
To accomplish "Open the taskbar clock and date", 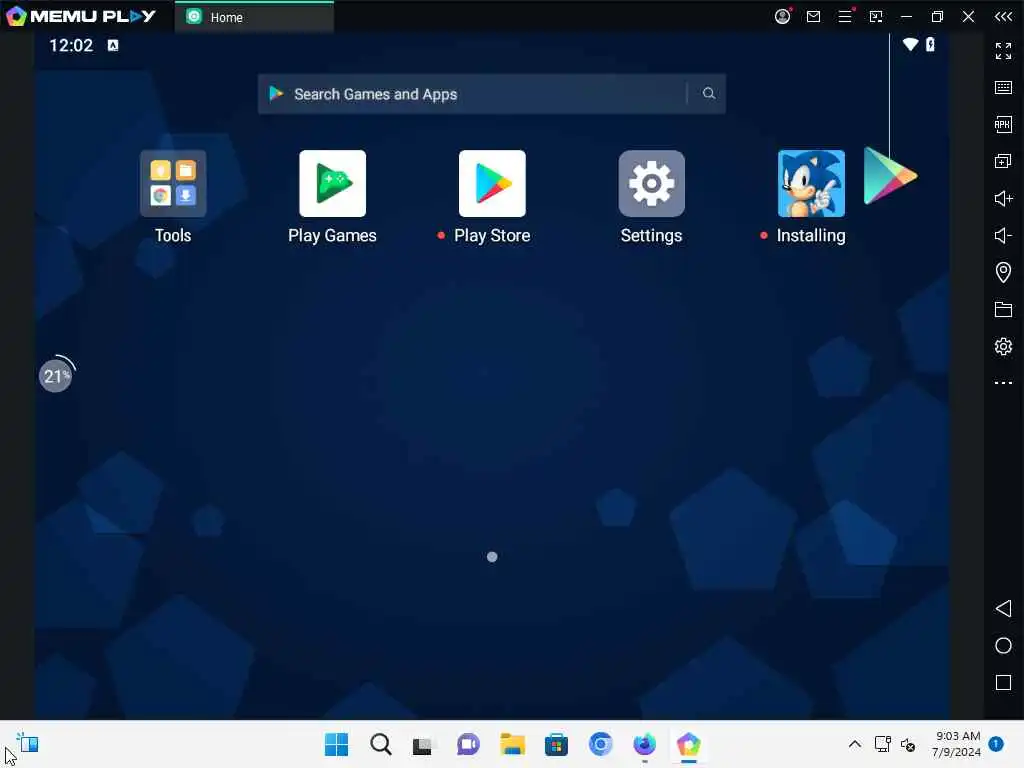I will tap(956, 744).
